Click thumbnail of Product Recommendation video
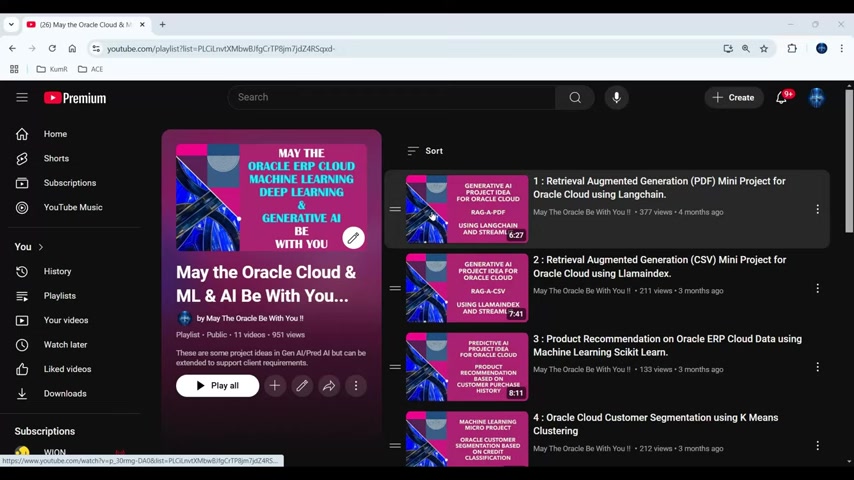Image resolution: width=854 pixels, height=480 pixels. tap(467, 367)
